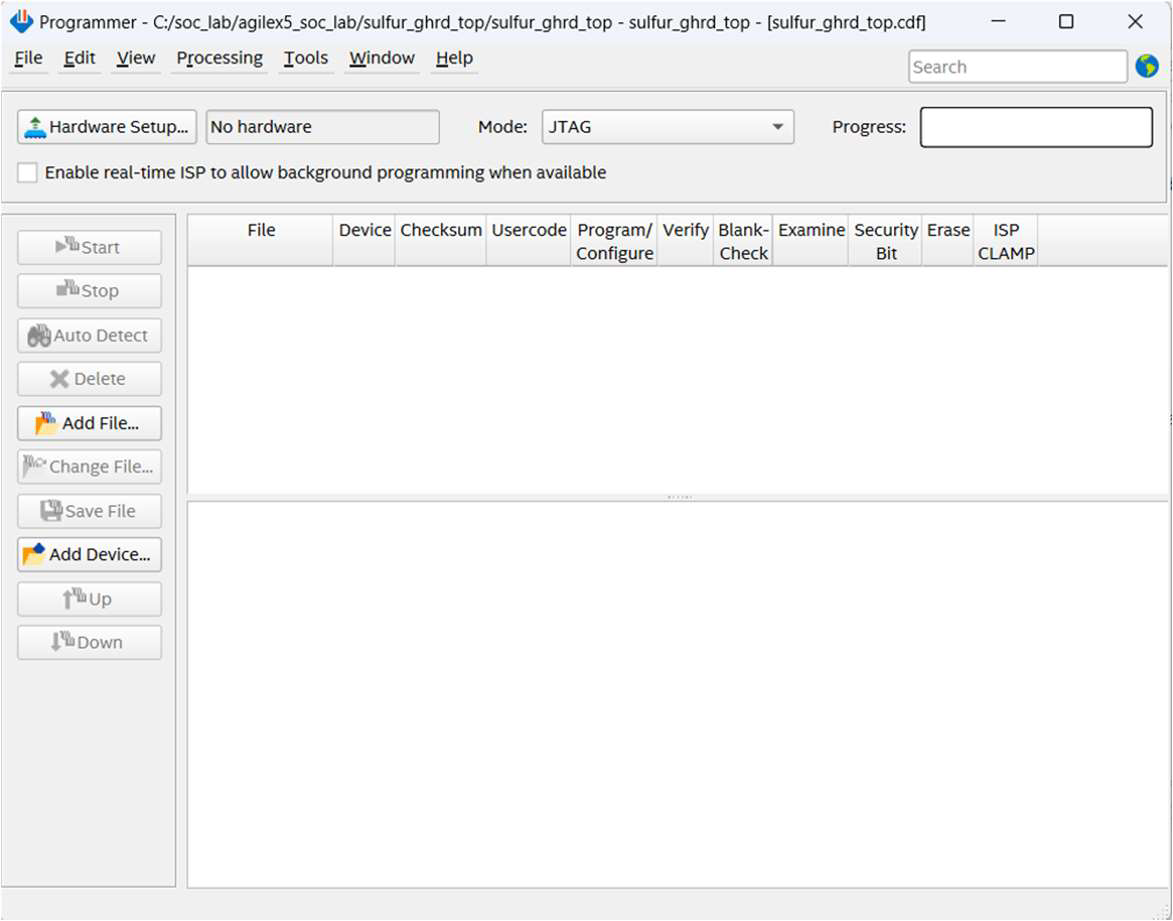Click the Save File disk icon

point(52,511)
